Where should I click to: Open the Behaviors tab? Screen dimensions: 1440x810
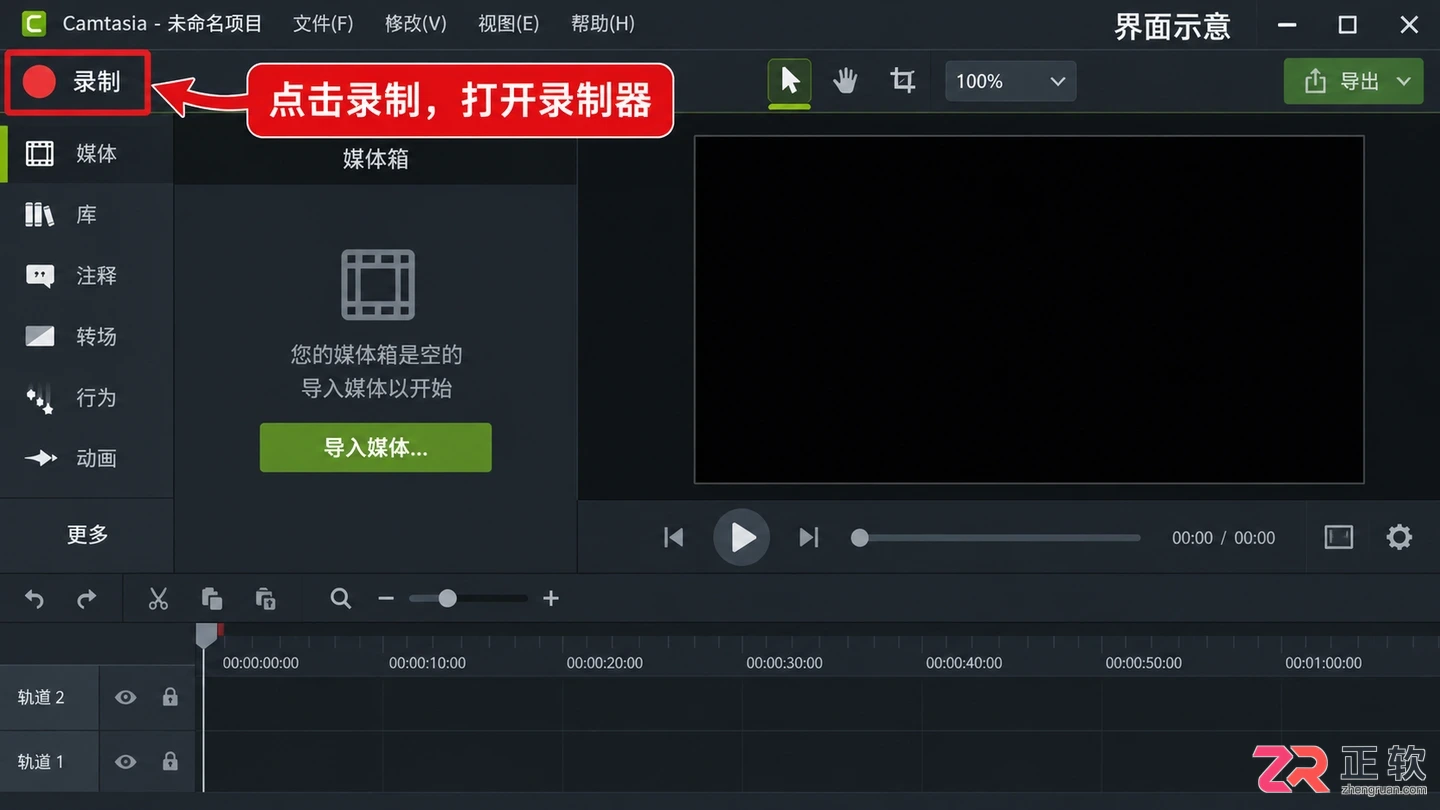click(x=87, y=398)
